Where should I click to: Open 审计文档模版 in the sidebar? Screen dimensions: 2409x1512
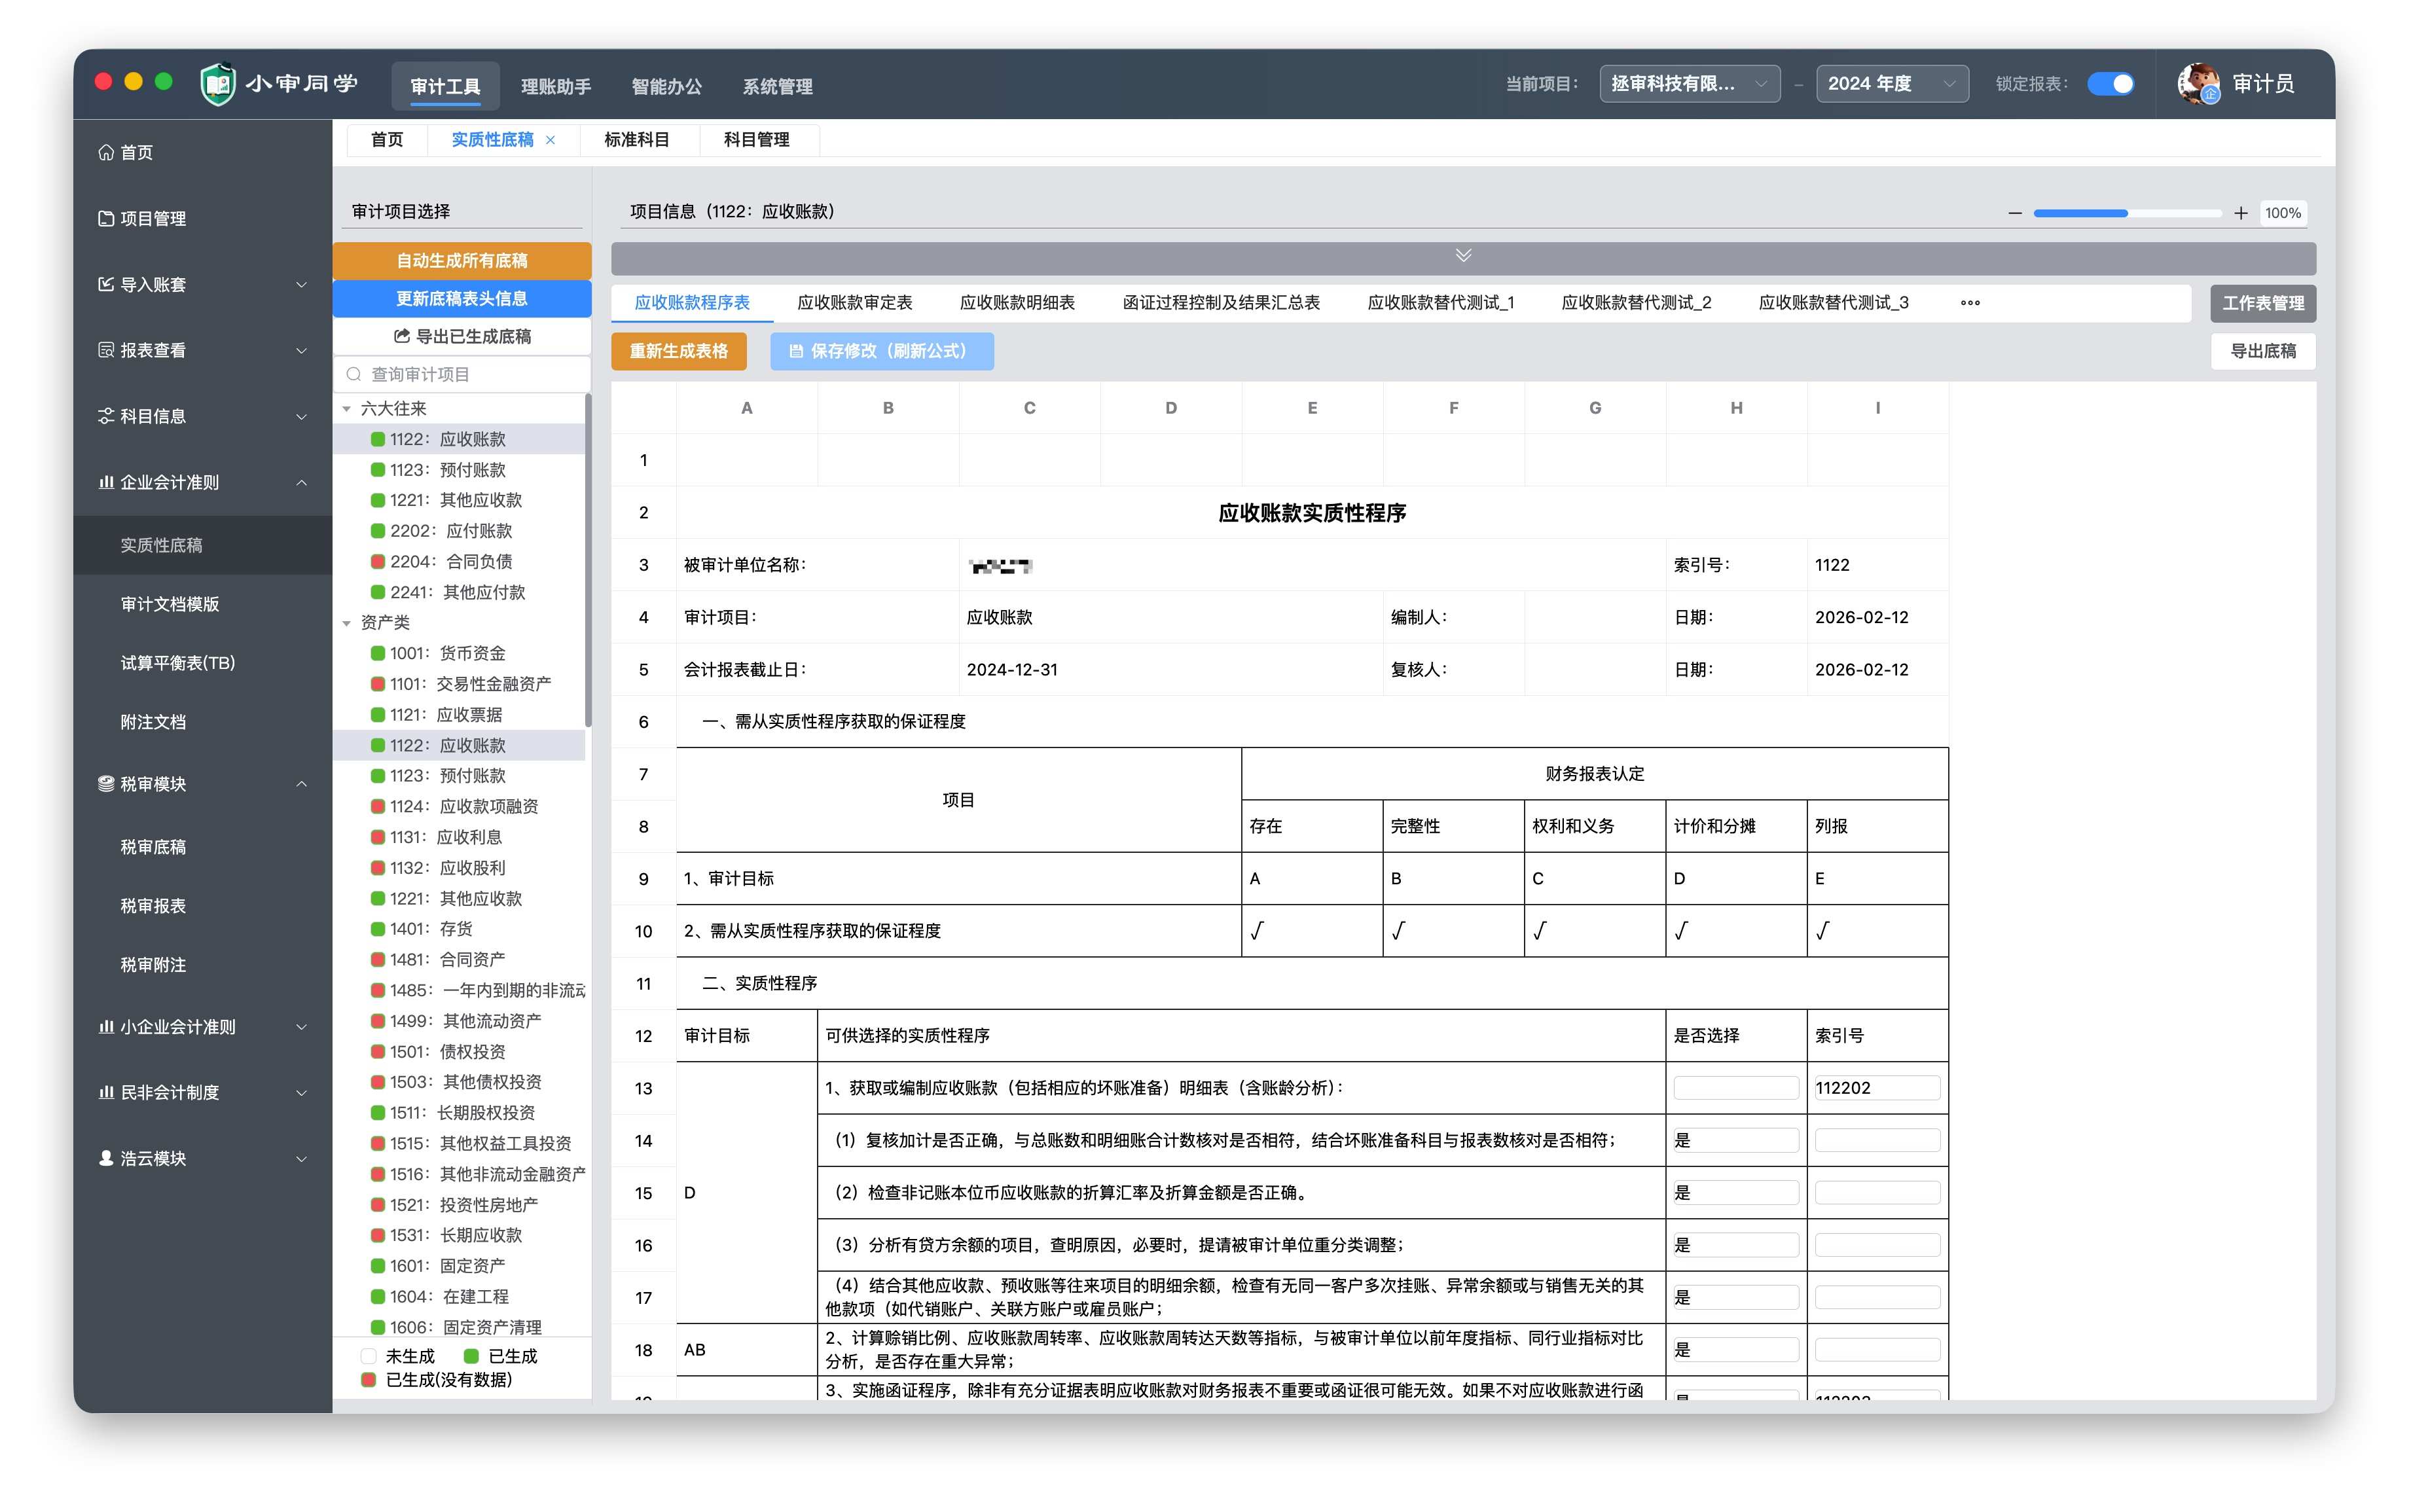click(x=170, y=604)
